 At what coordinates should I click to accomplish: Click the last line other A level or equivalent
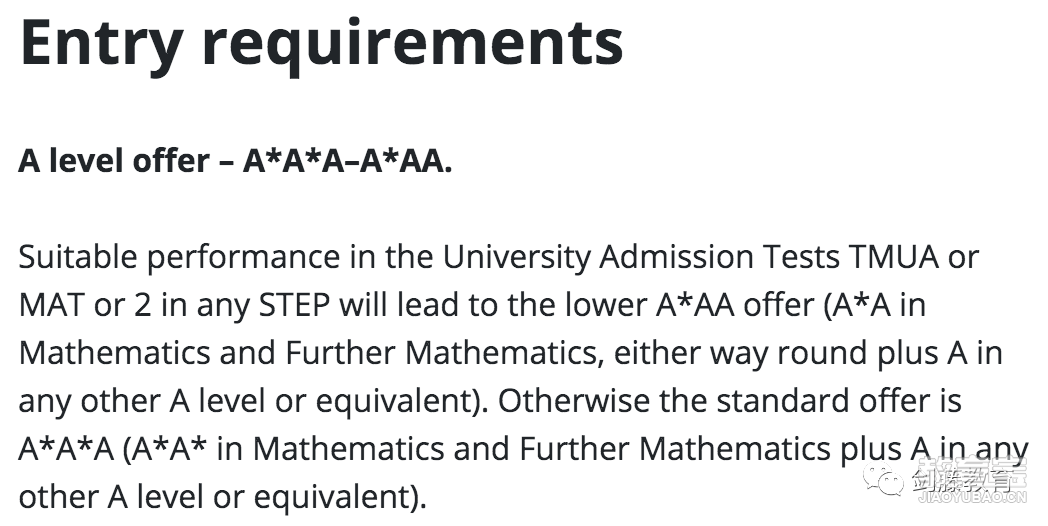coord(223,498)
